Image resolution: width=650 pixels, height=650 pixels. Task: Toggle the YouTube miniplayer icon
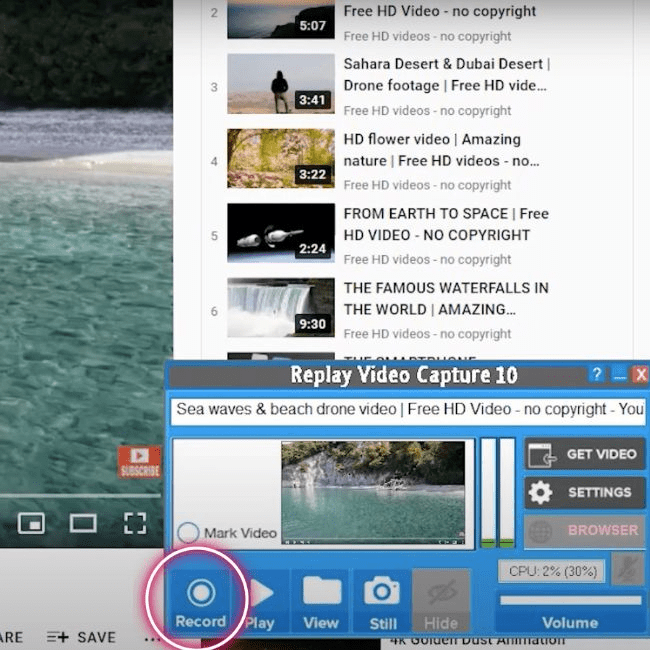pos(32,523)
